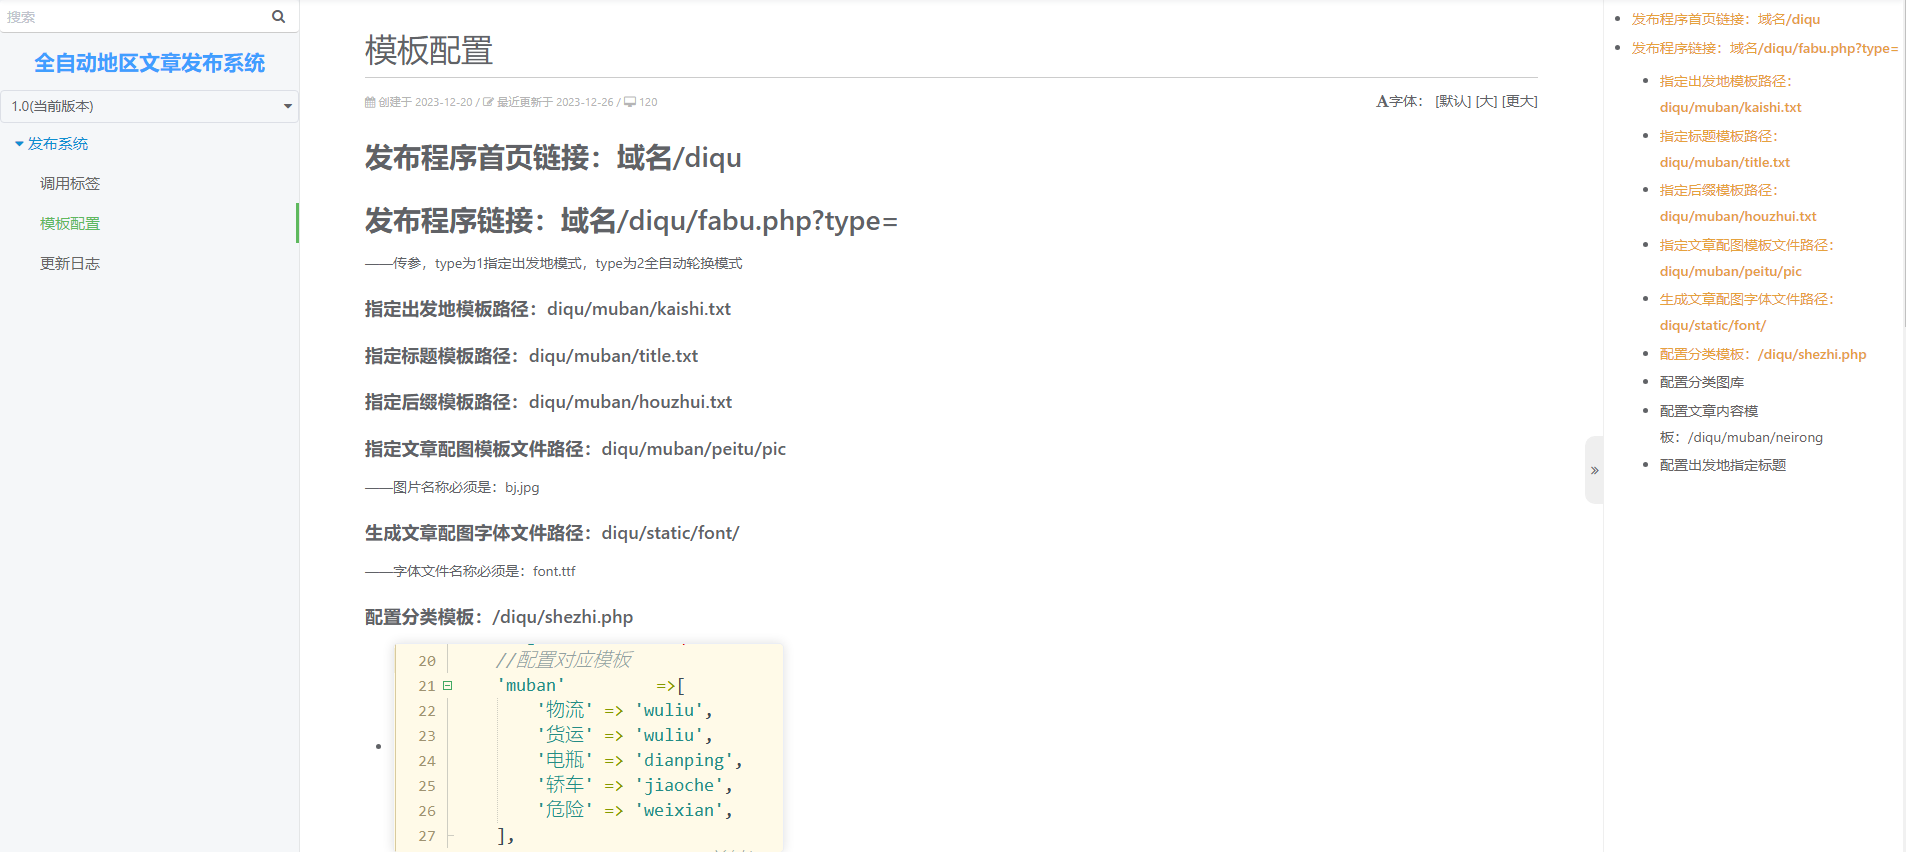The width and height of the screenshot is (1906, 852).
Task: Click the 全自动地区文章发布系统 site title
Action: (x=150, y=63)
